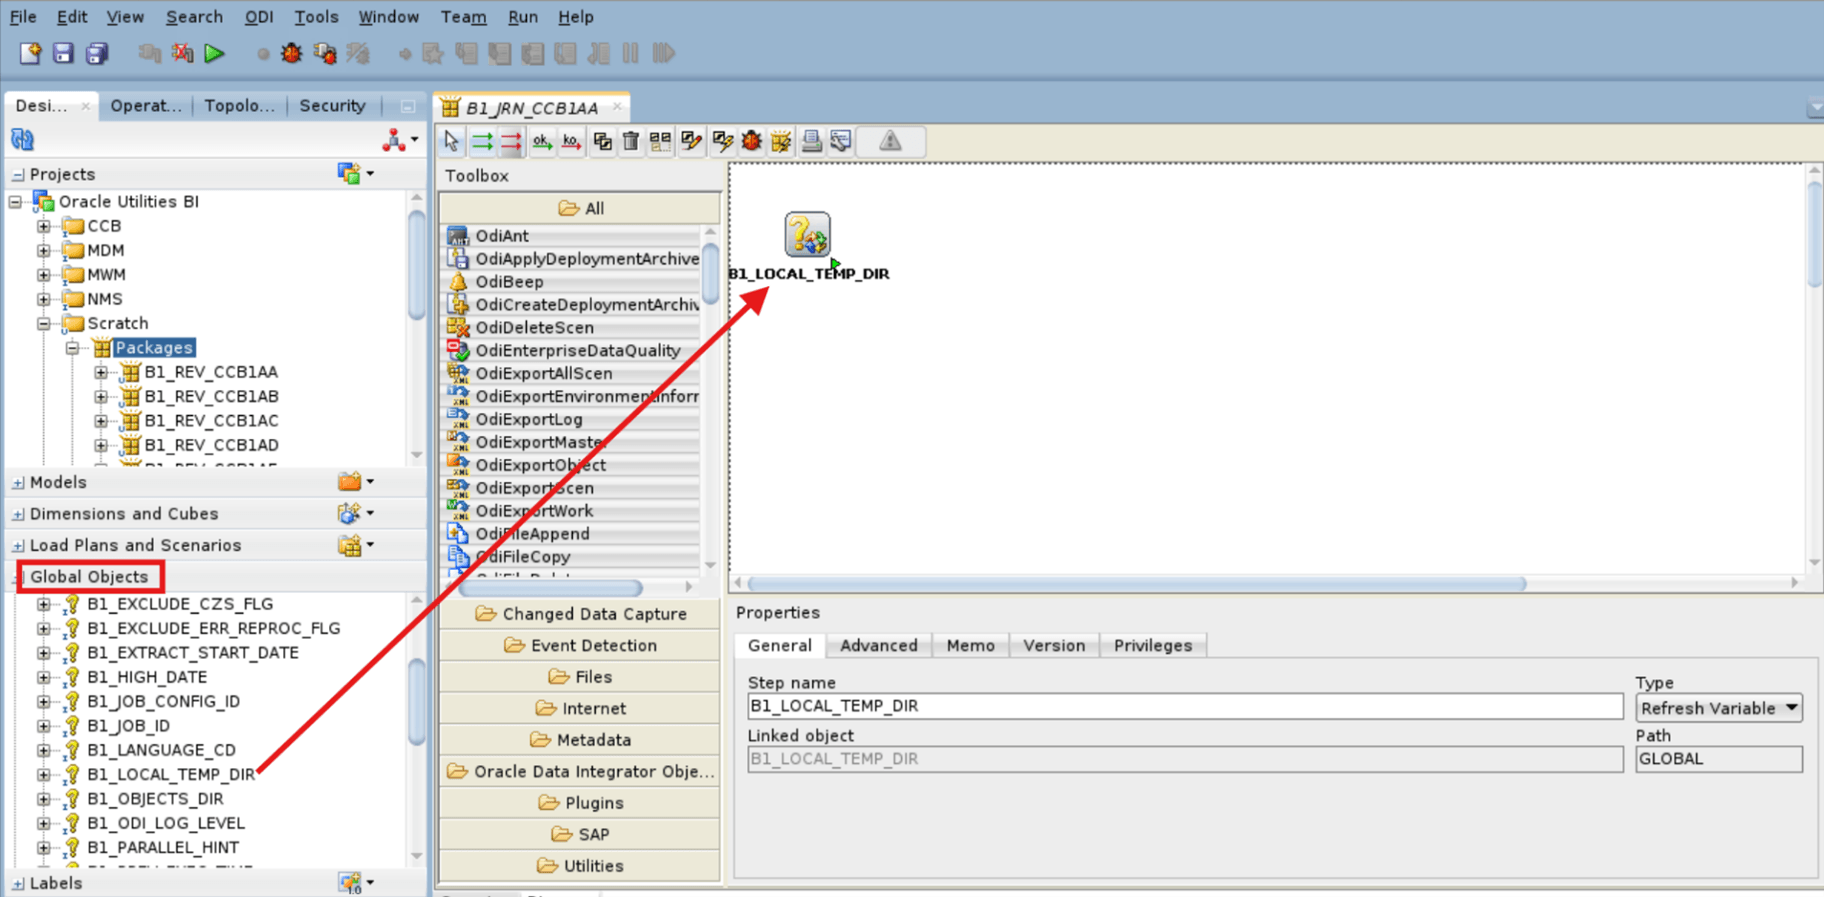Open the Utilities toolbox category
The image size is (1824, 897).
580,866
